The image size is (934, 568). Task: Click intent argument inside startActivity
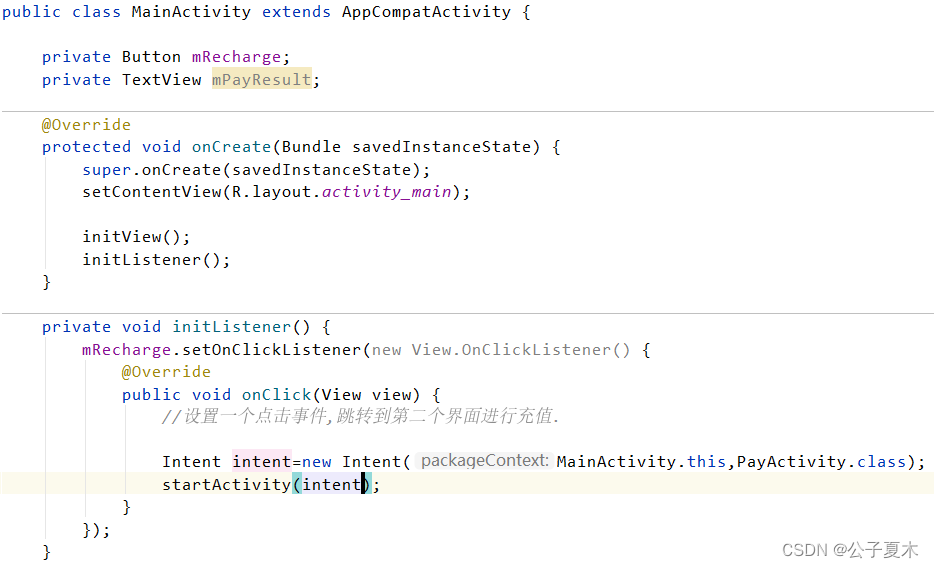[331, 484]
